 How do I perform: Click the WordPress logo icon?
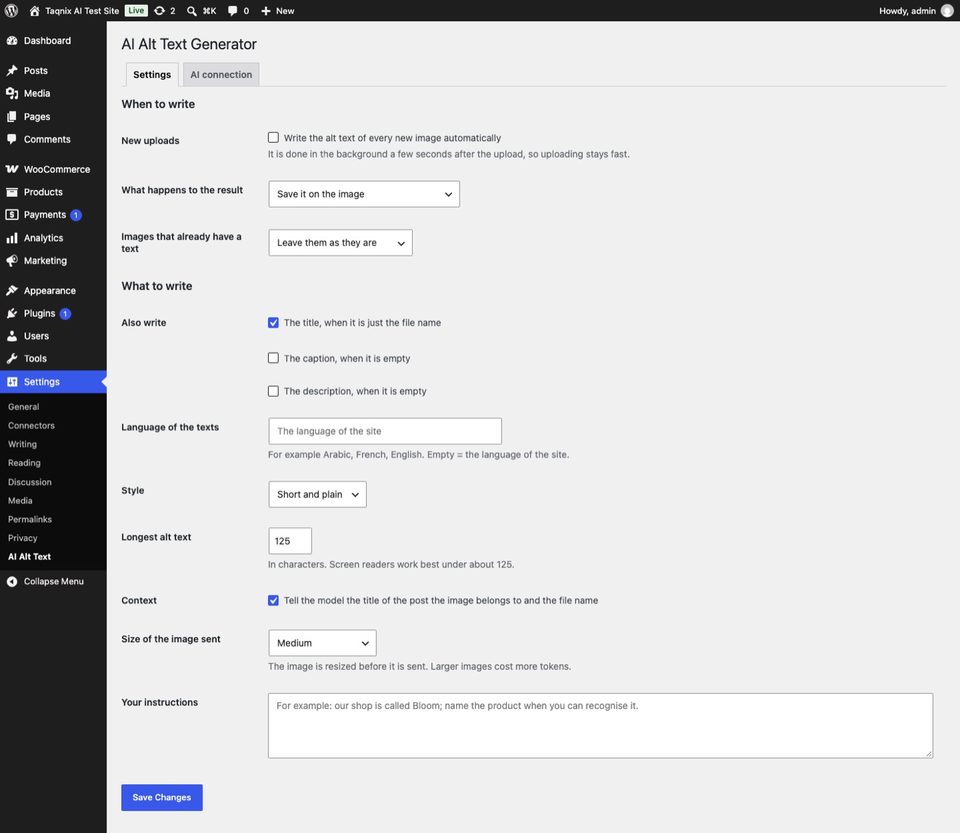pos(11,10)
